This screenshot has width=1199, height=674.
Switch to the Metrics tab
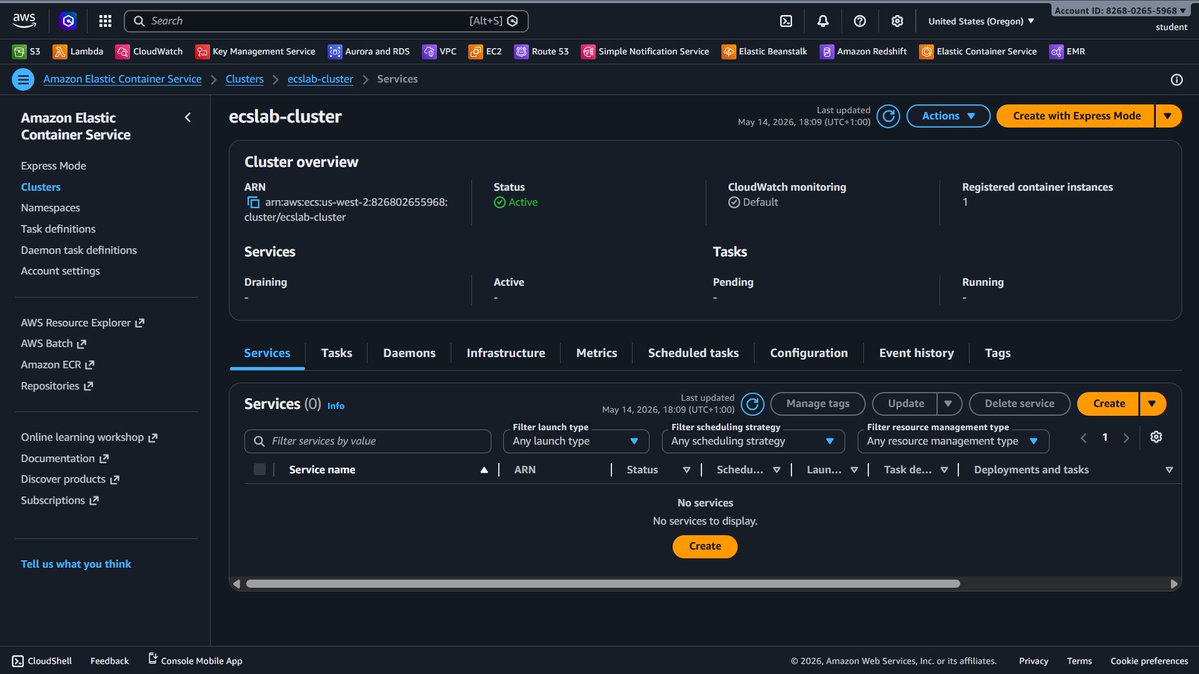(x=596, y=353)
